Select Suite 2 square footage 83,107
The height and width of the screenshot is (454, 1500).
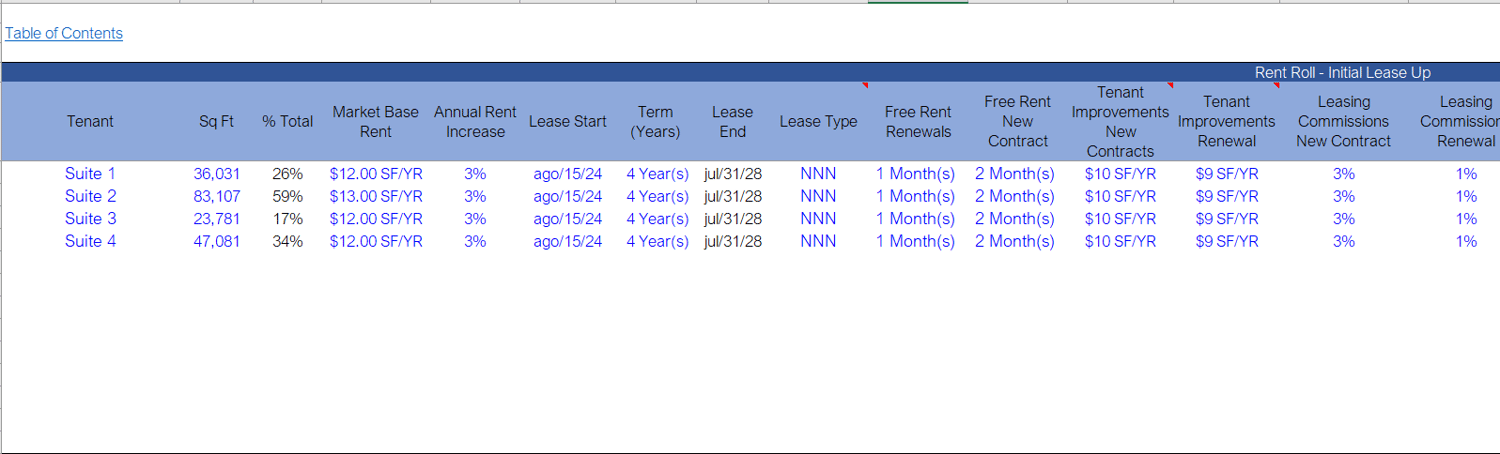click(217, 196)
